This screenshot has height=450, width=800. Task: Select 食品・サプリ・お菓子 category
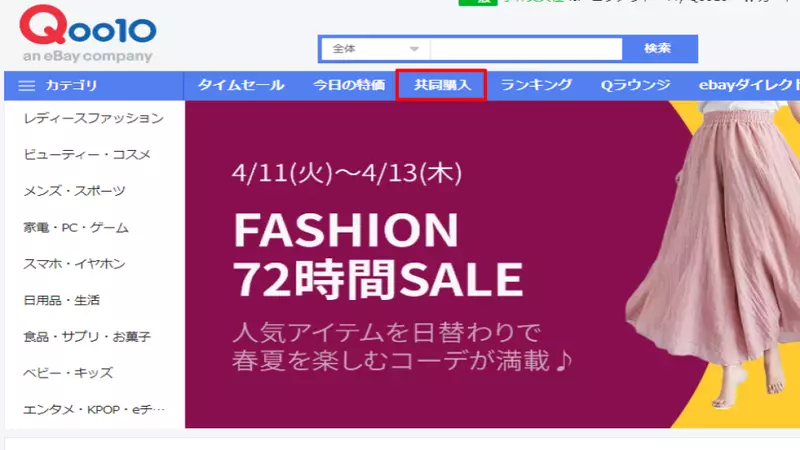click(87, 337)
